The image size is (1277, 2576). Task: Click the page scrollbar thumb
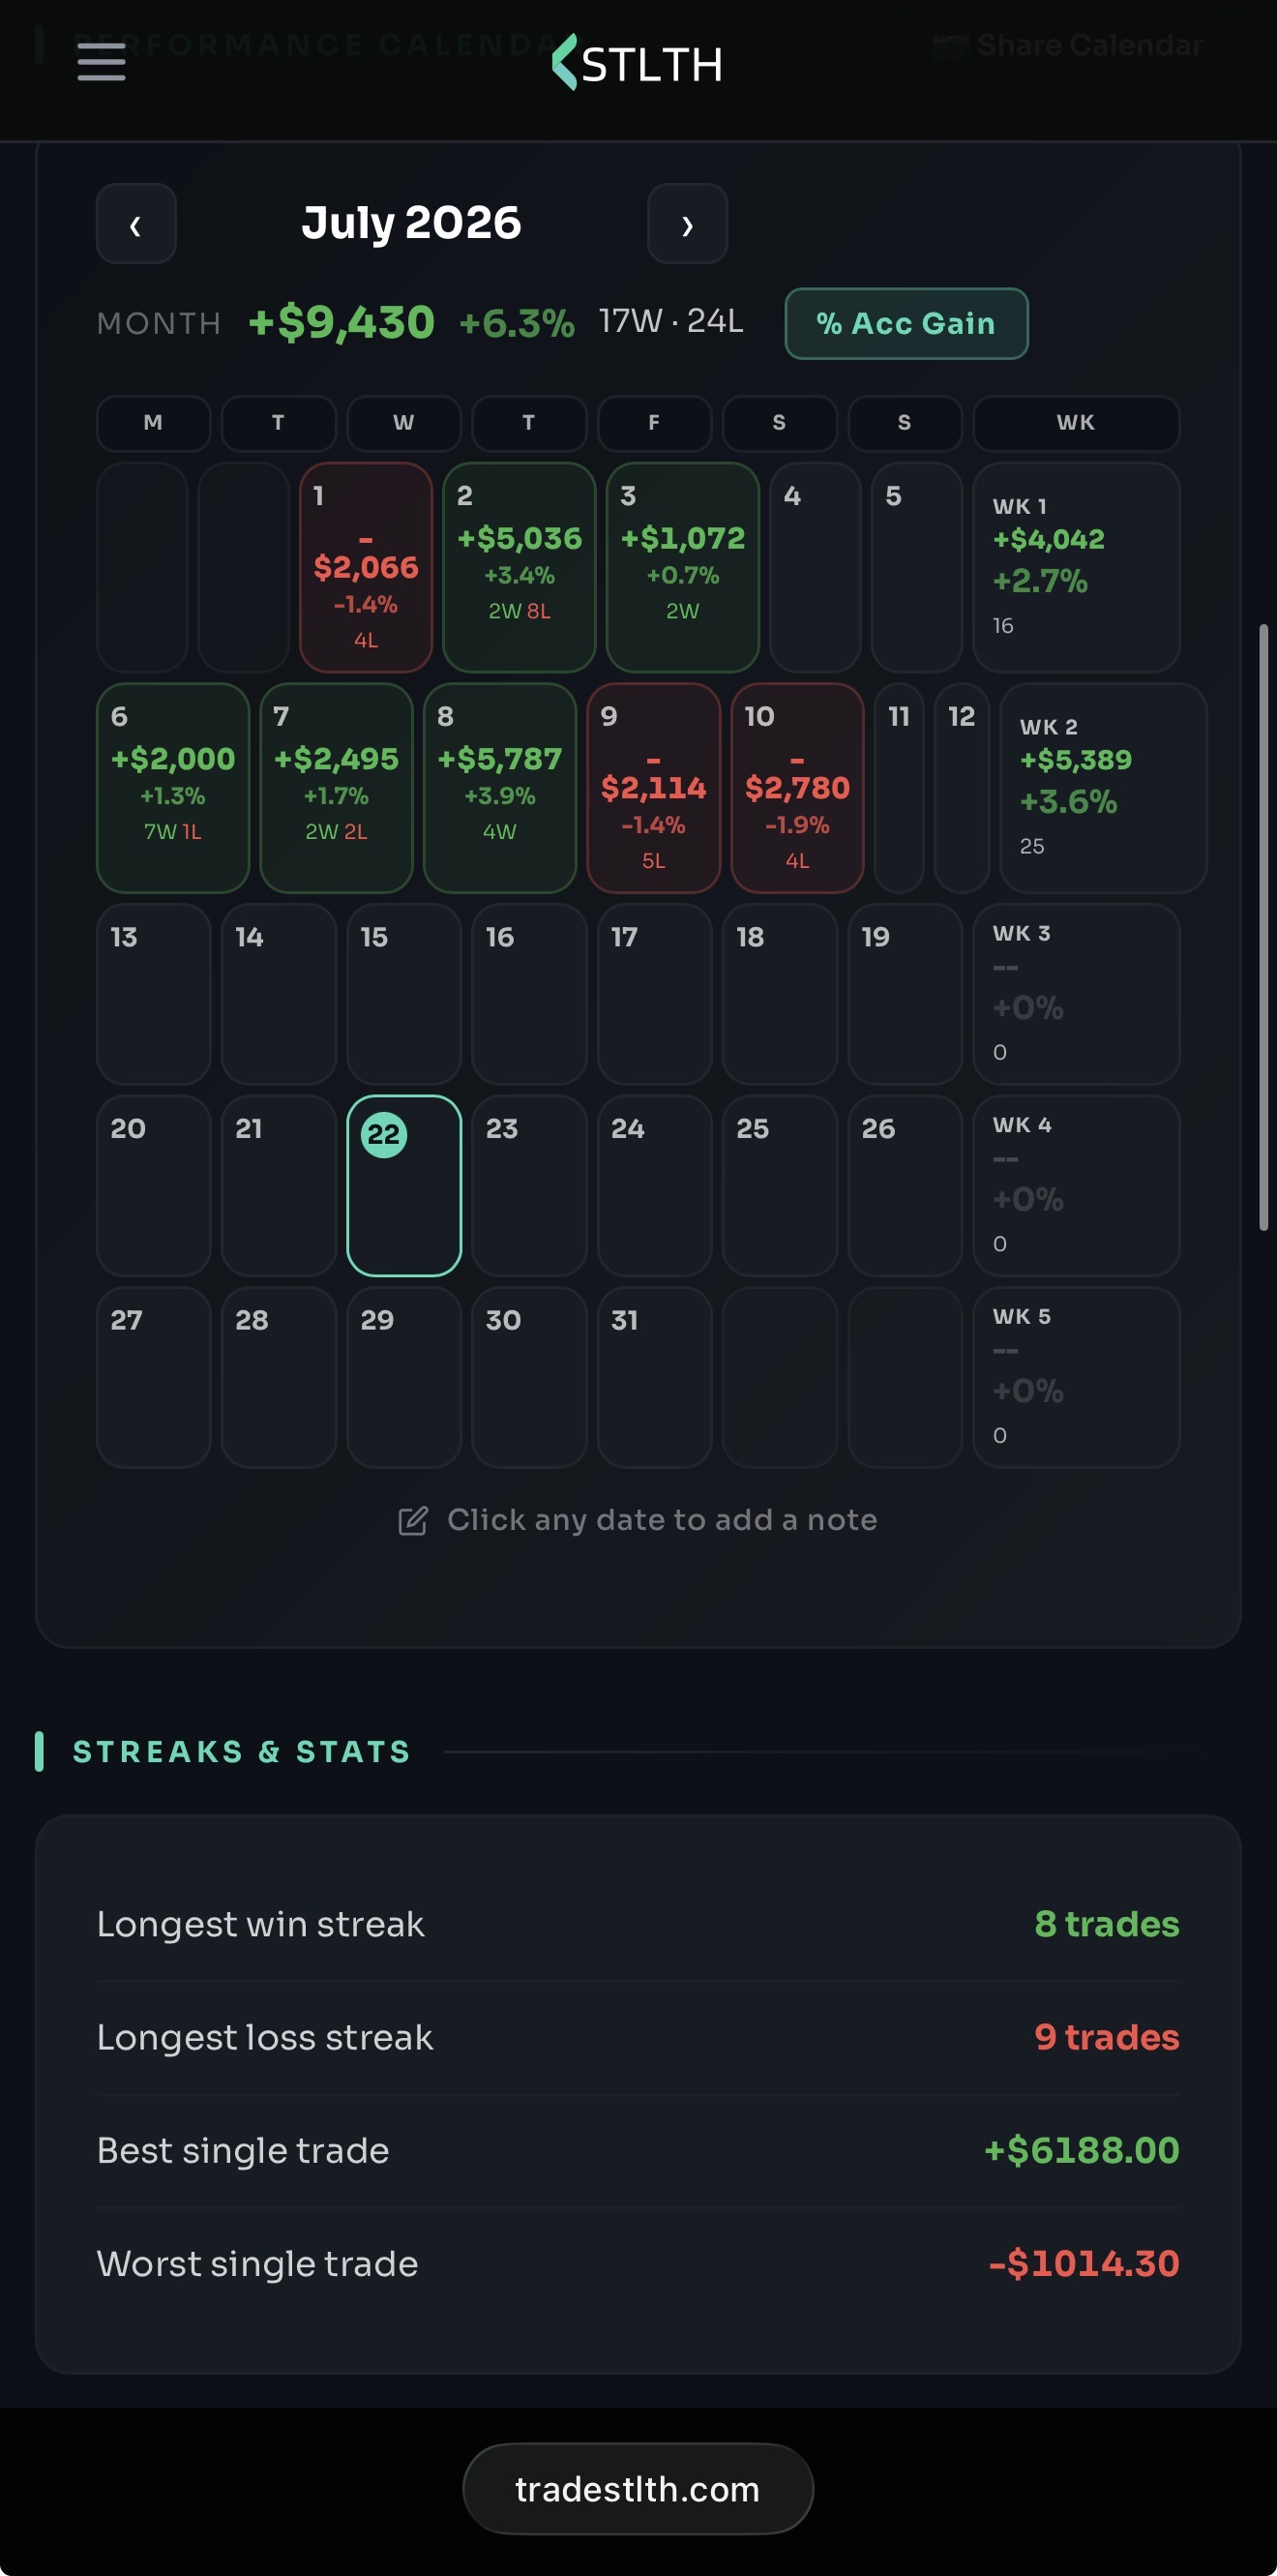[x=1264, y=927]
